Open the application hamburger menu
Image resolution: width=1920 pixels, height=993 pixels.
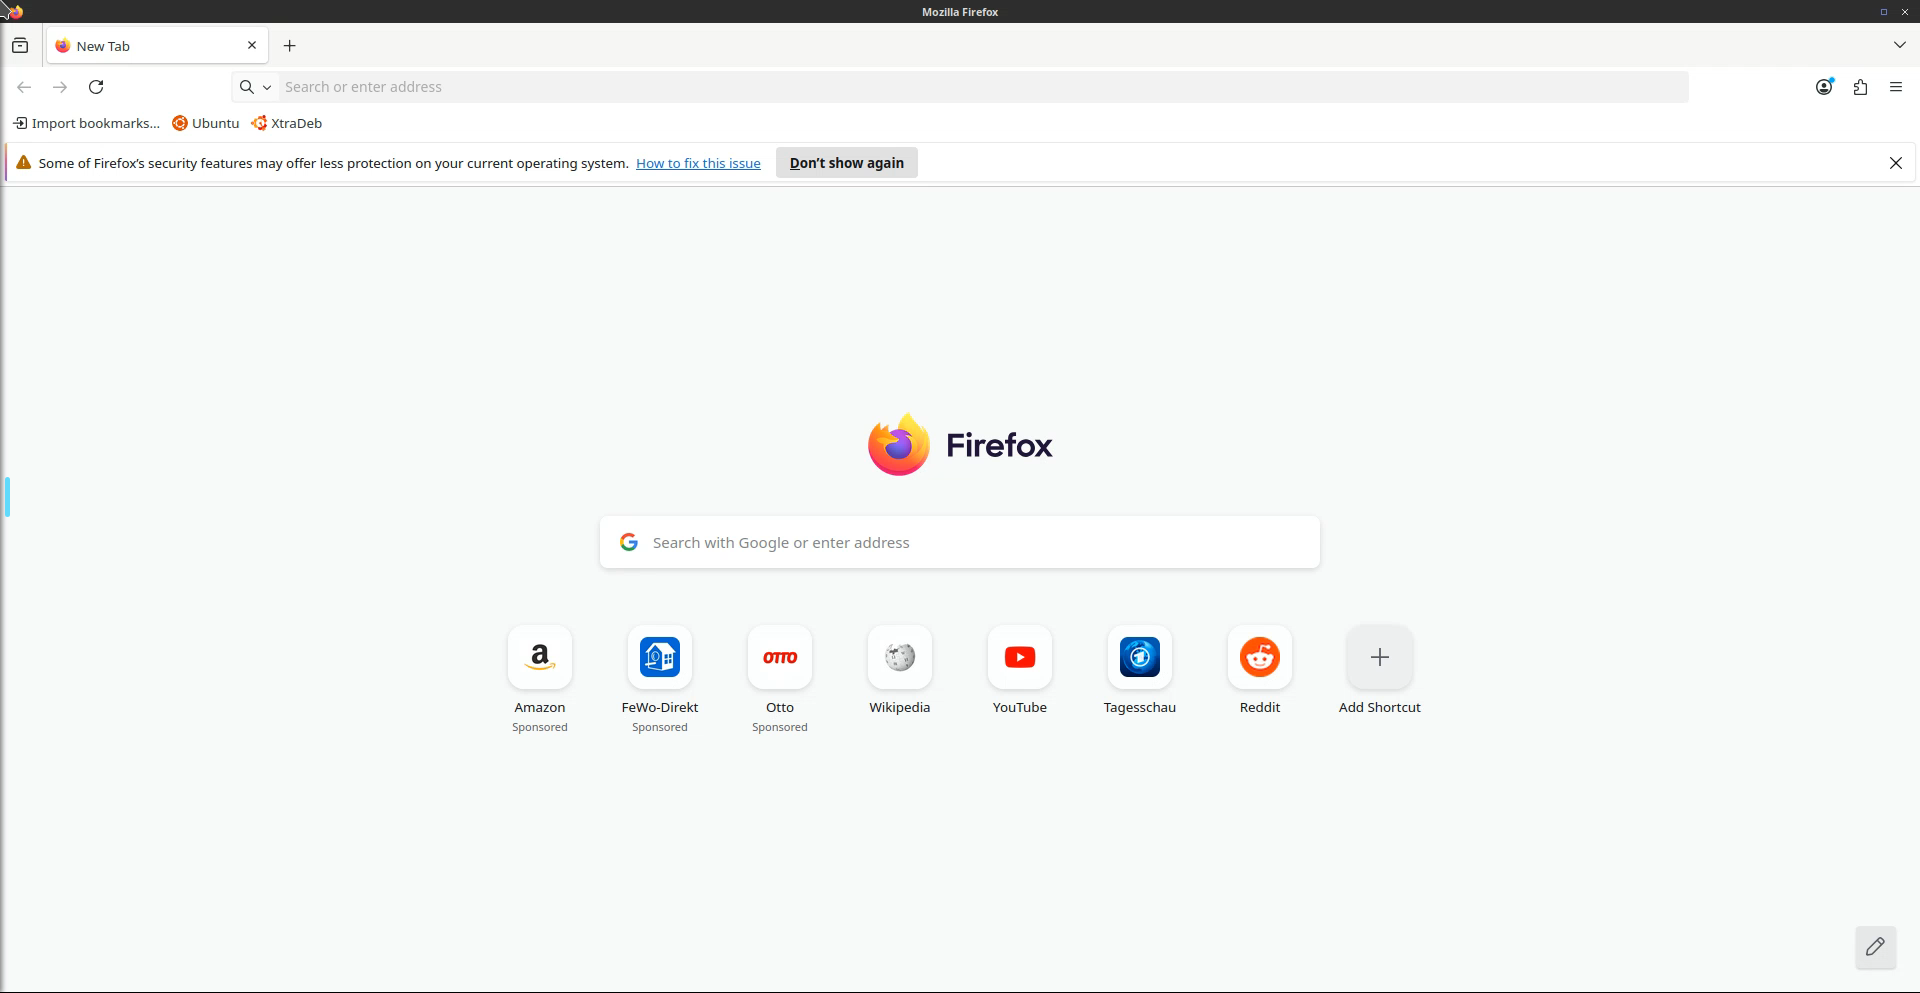[1896, 87]
